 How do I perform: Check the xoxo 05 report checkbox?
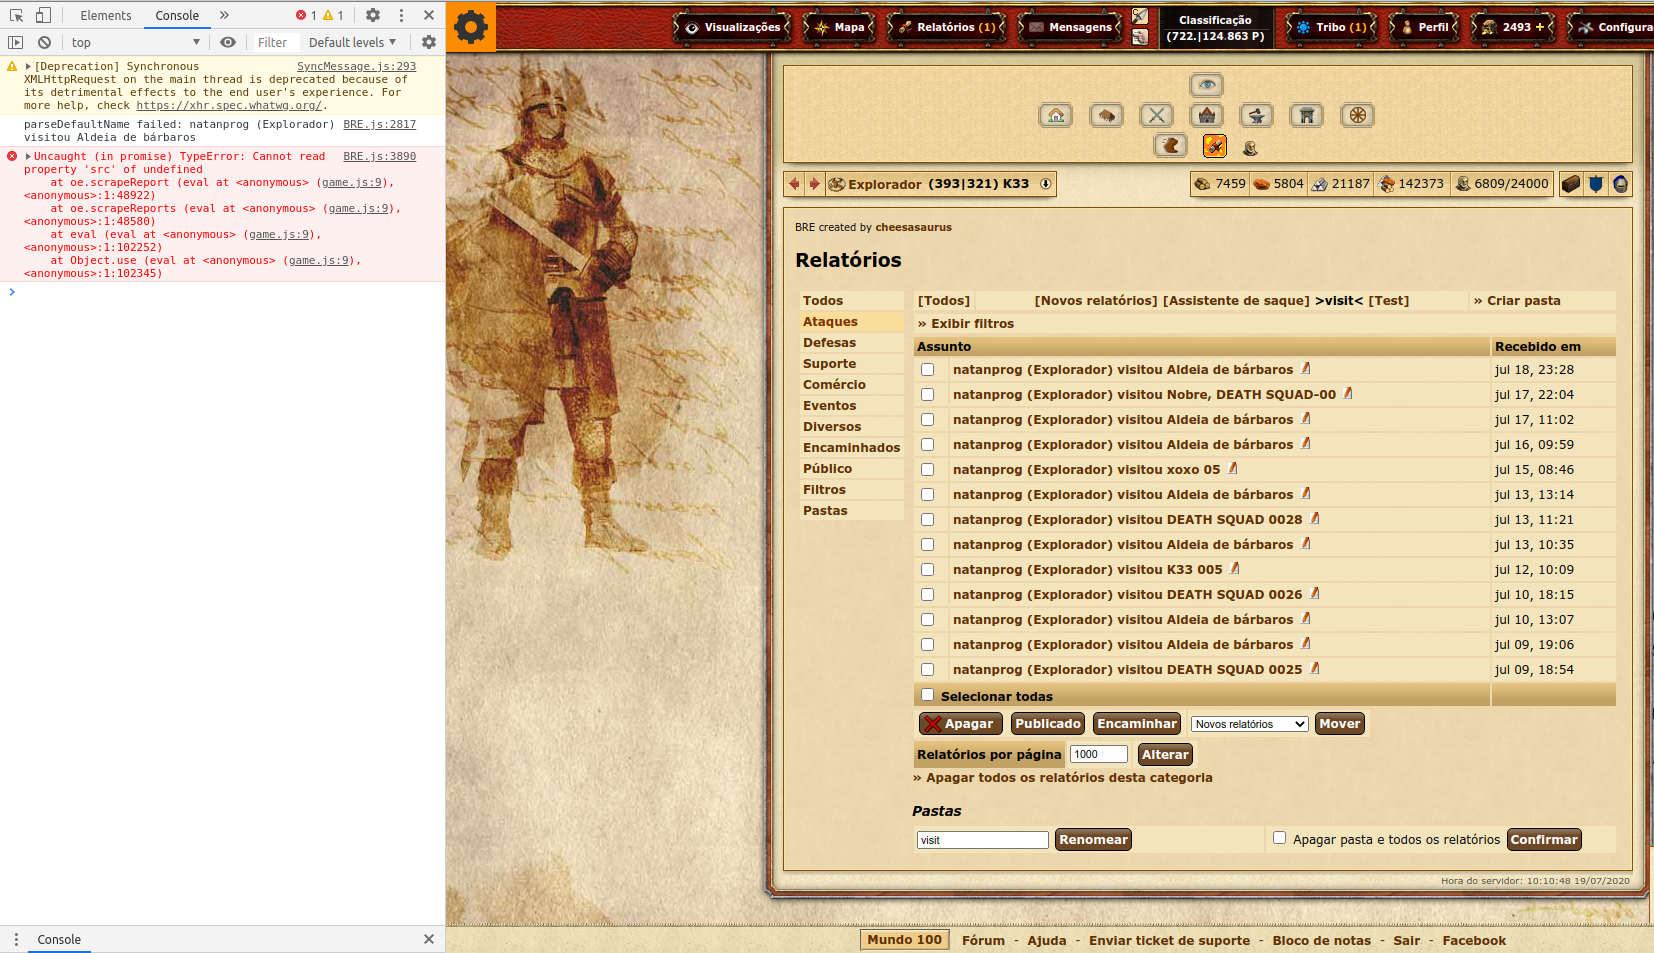pyautogui.click(x=927, y=470)
